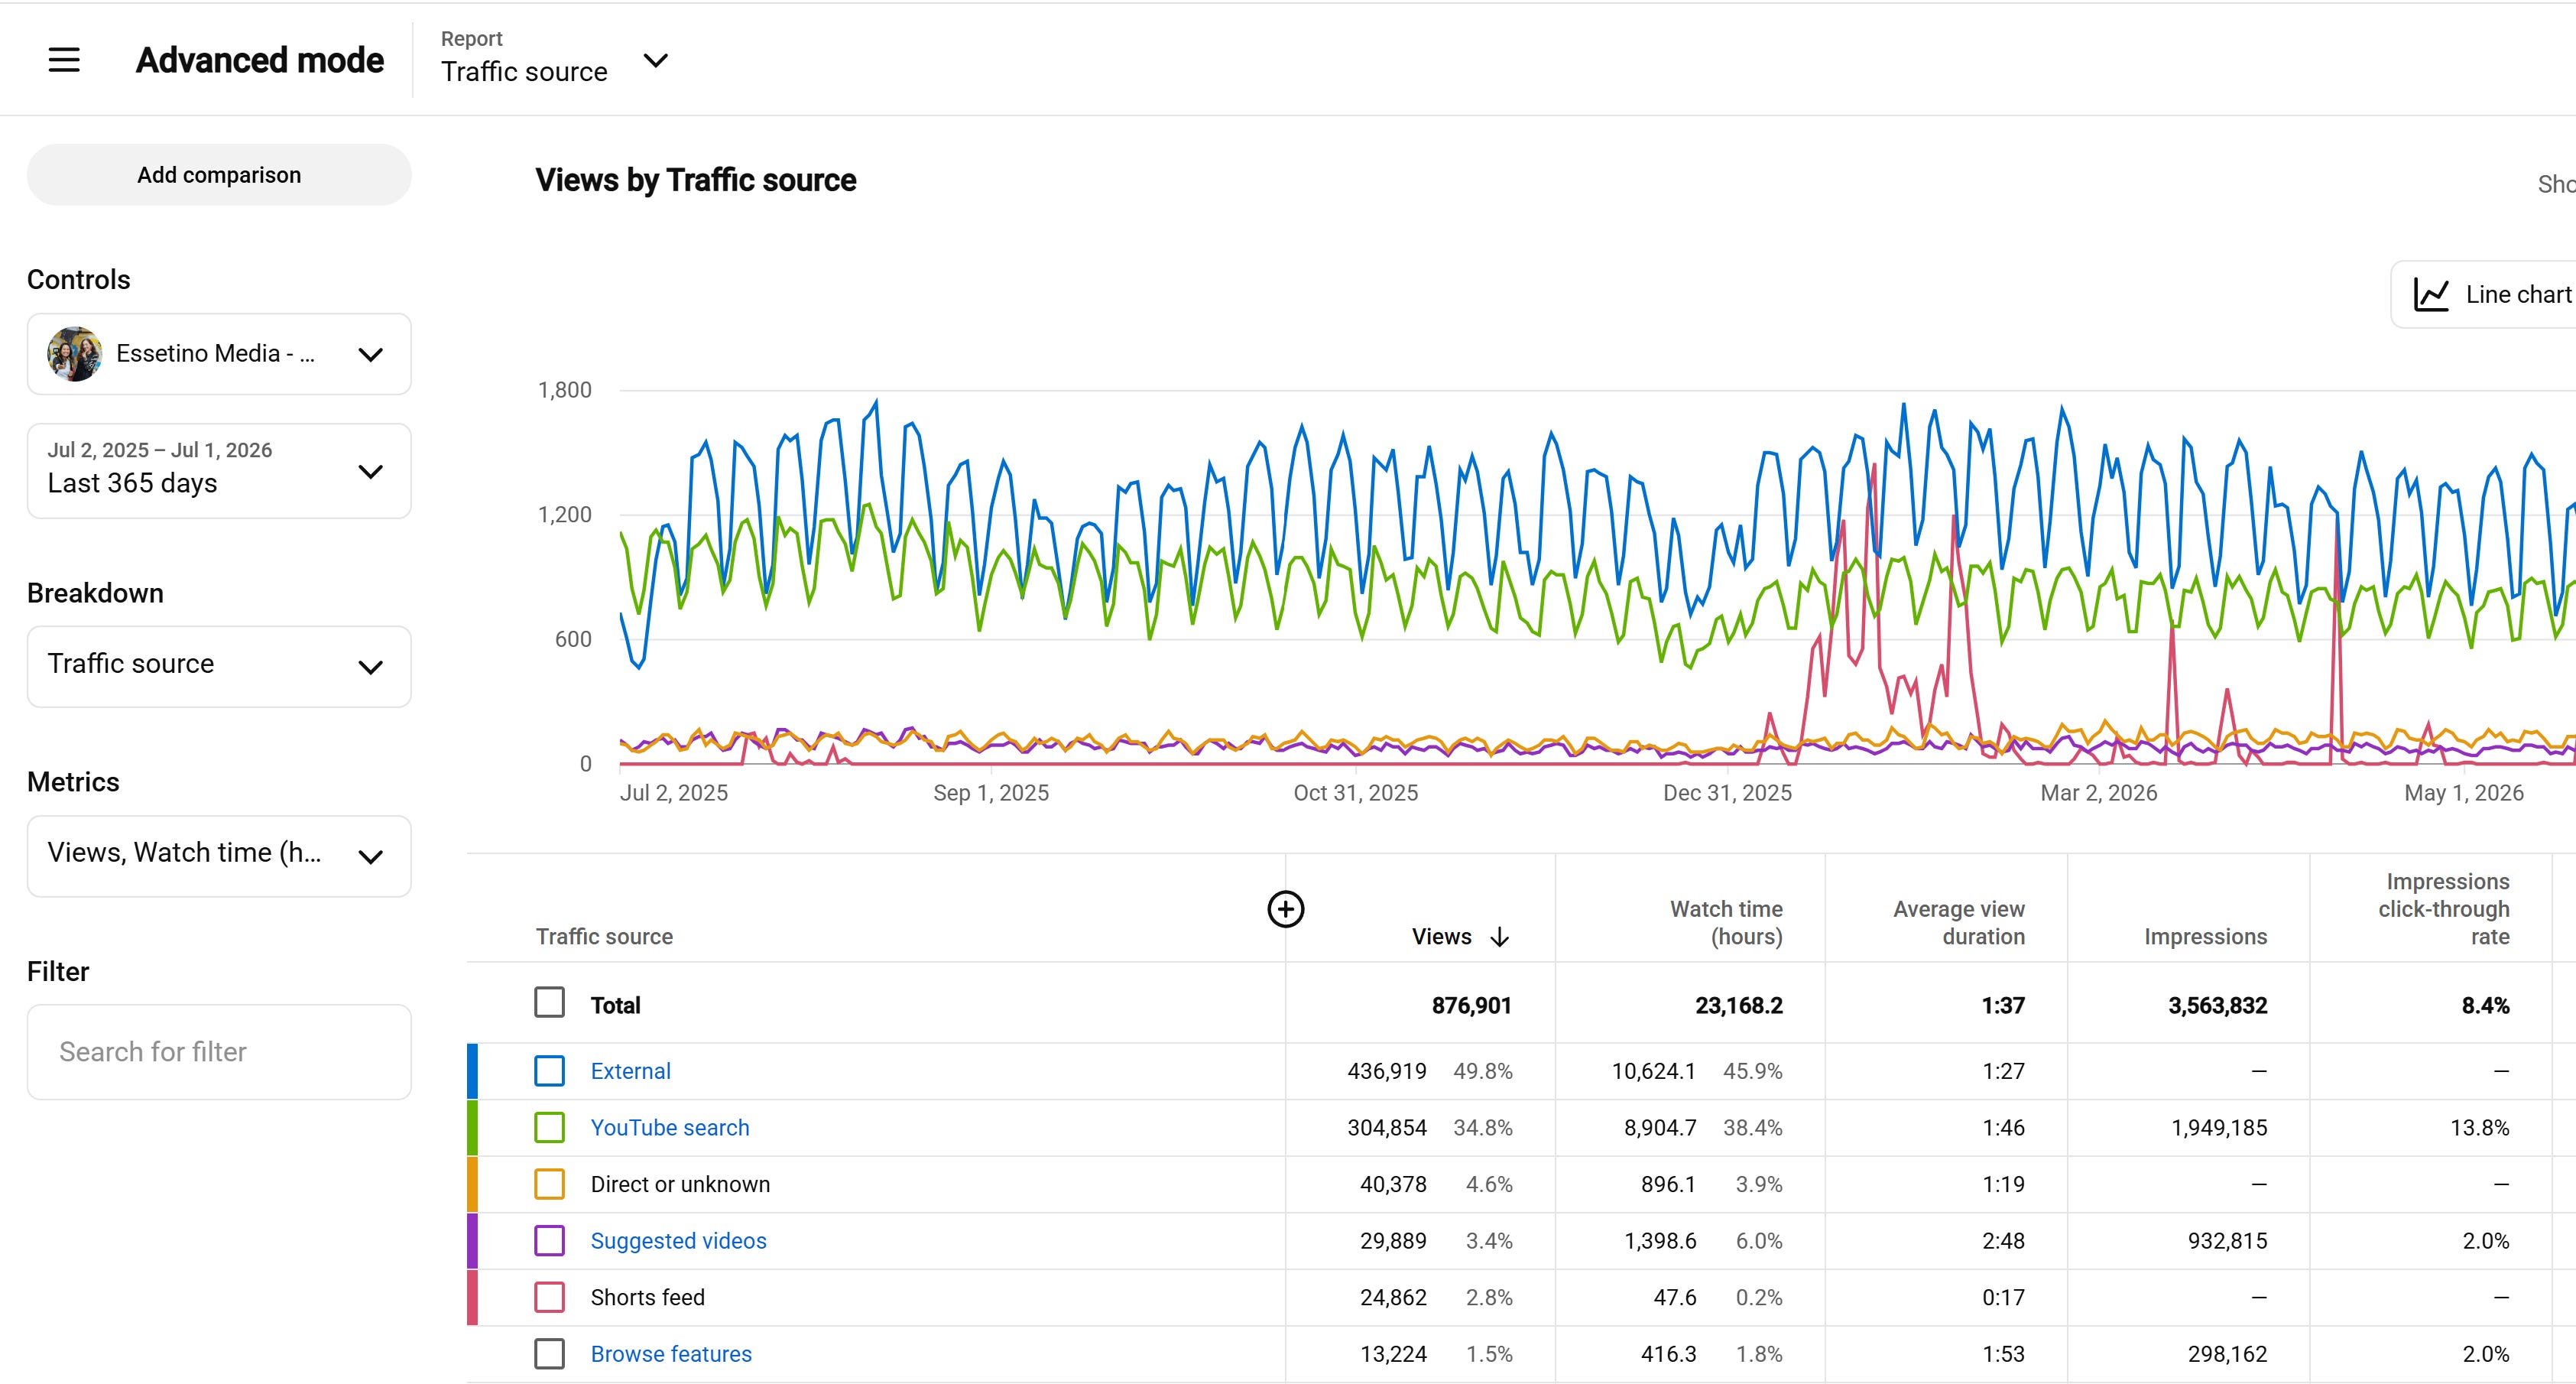Screen dimensions: 2576x1384
Task: Expand the Metrics Views, Watch time dropdown
Action: point(219,856)
